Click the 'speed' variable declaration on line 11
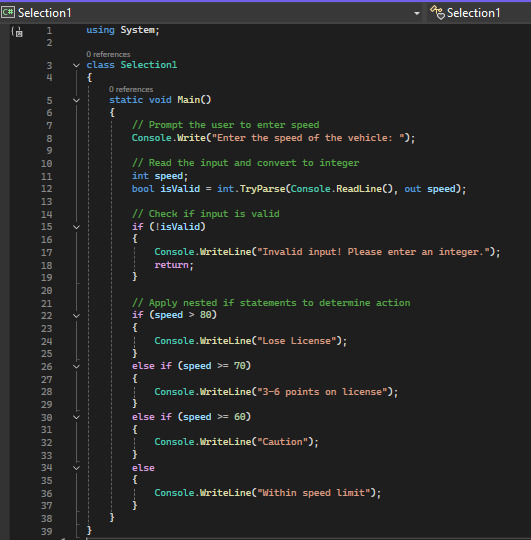 (168, 176)
